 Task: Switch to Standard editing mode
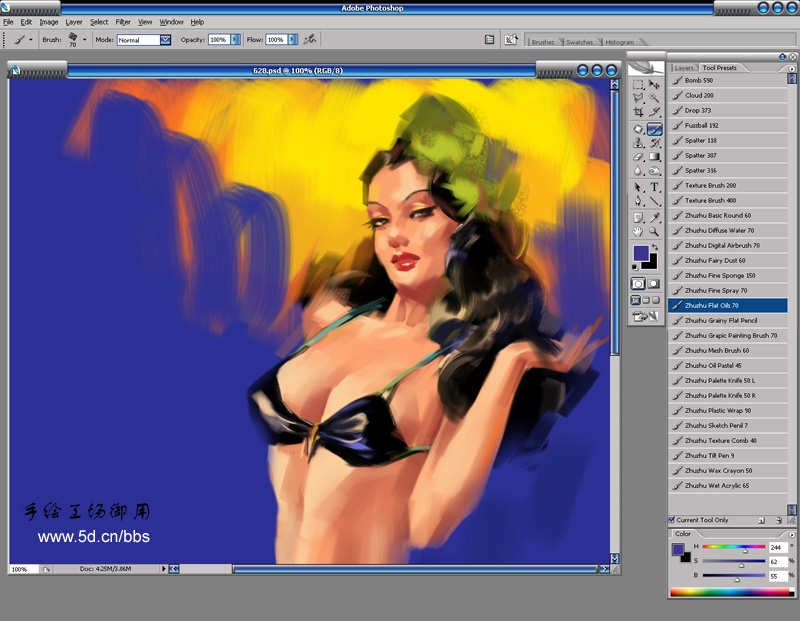[x=638, y=284]
